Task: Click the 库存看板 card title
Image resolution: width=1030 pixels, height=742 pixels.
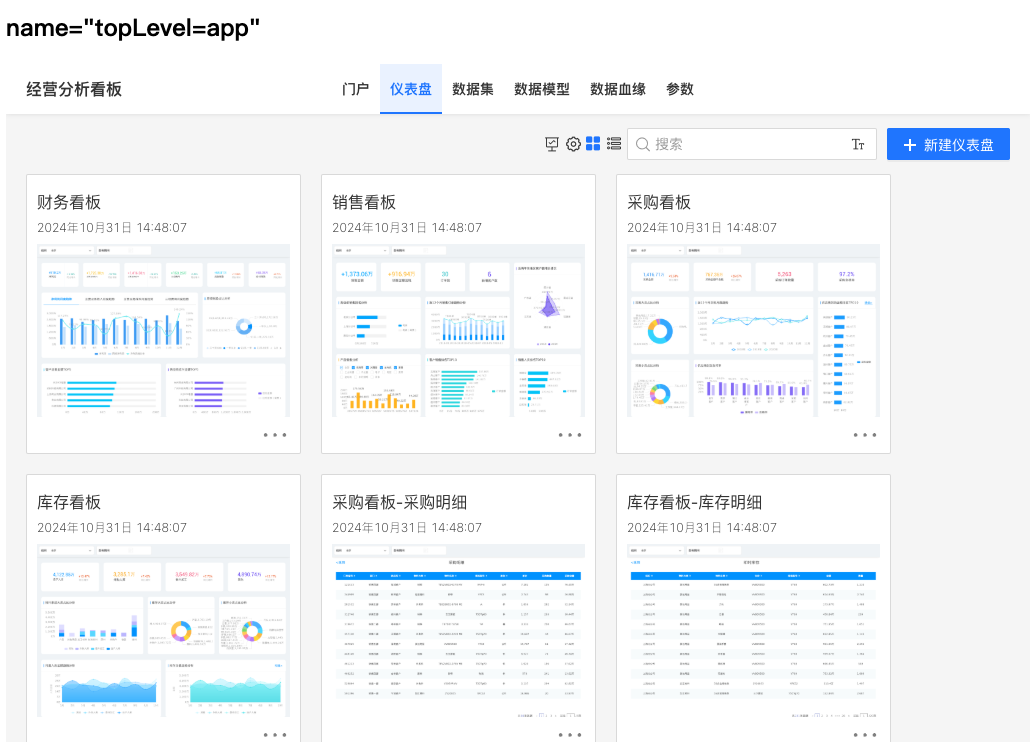Action: point(69,502)
